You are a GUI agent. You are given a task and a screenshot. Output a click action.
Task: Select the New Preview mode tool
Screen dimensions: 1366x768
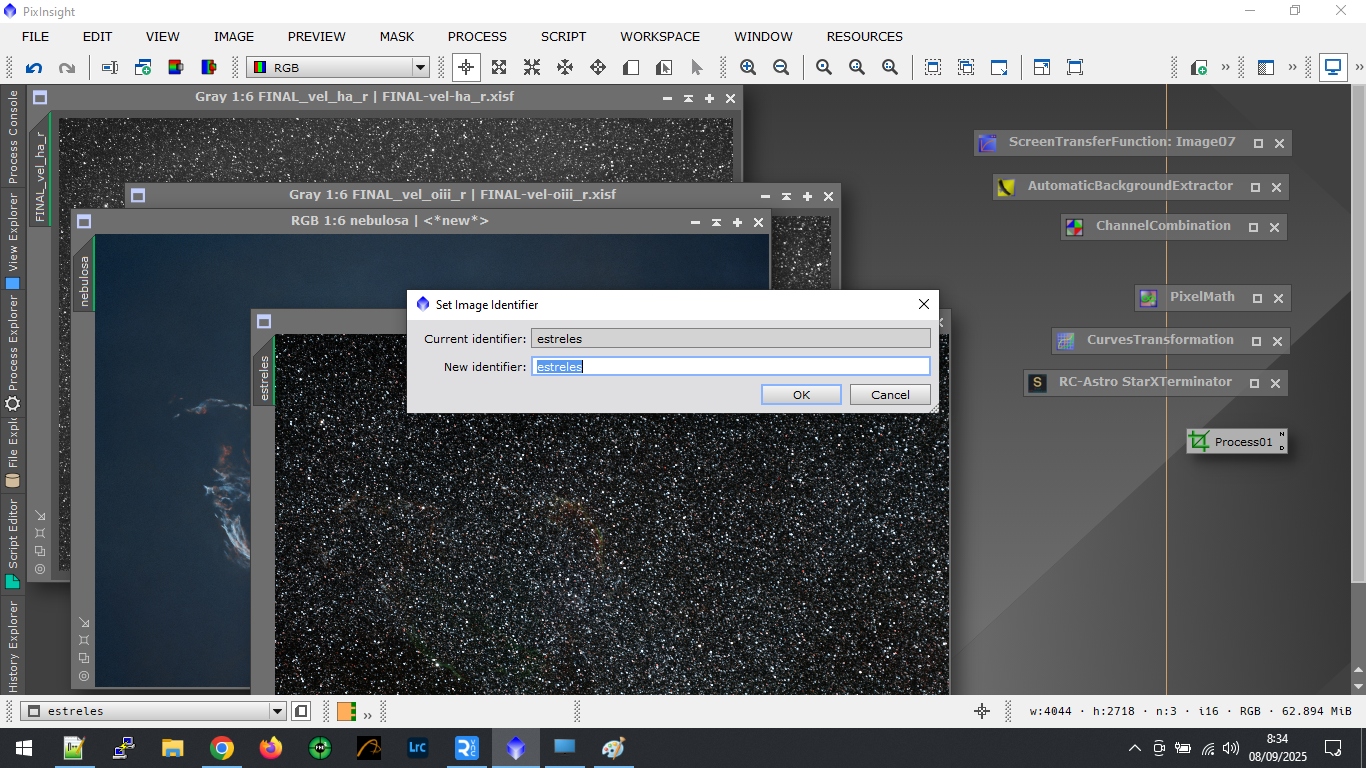tap(631, 68)
